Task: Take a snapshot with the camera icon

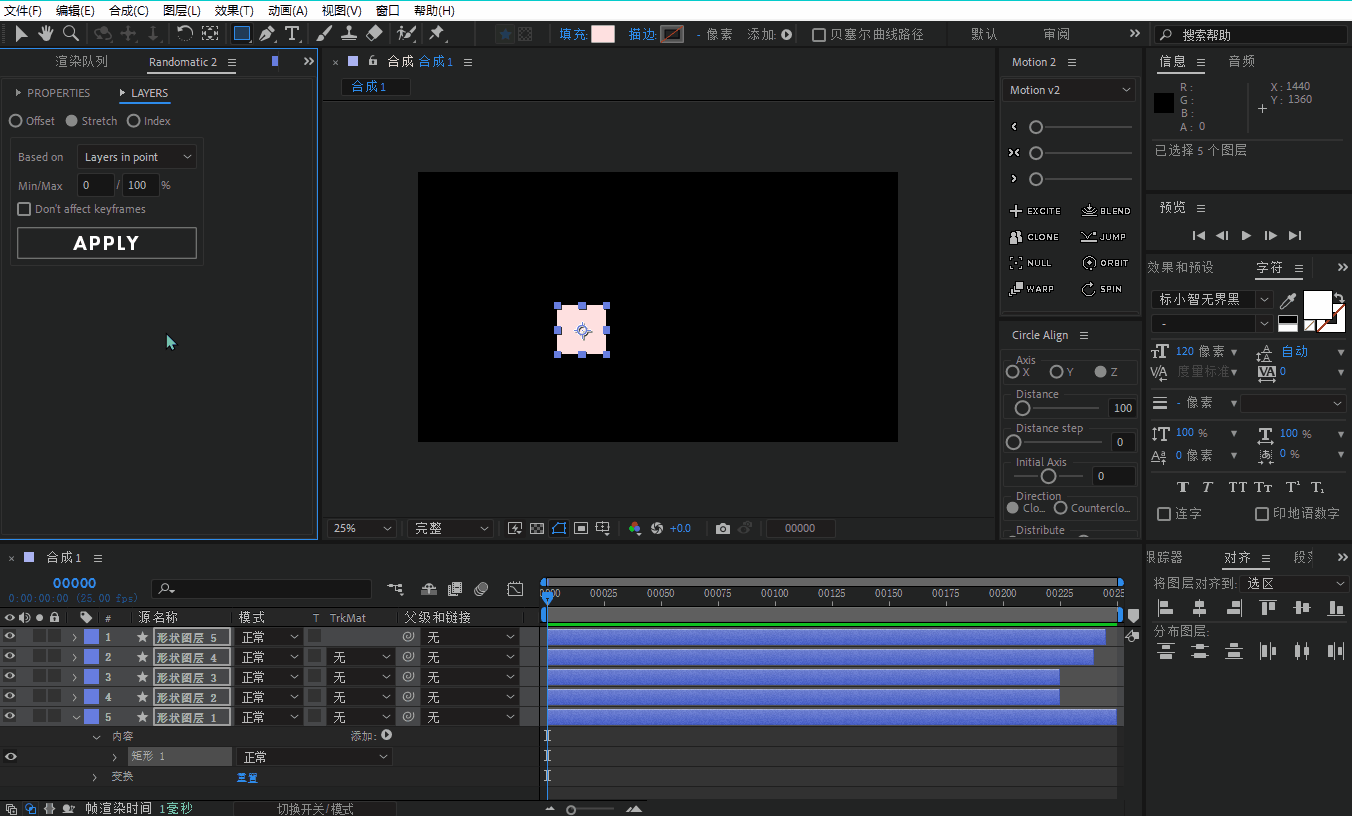Action: tap(722, 528)
